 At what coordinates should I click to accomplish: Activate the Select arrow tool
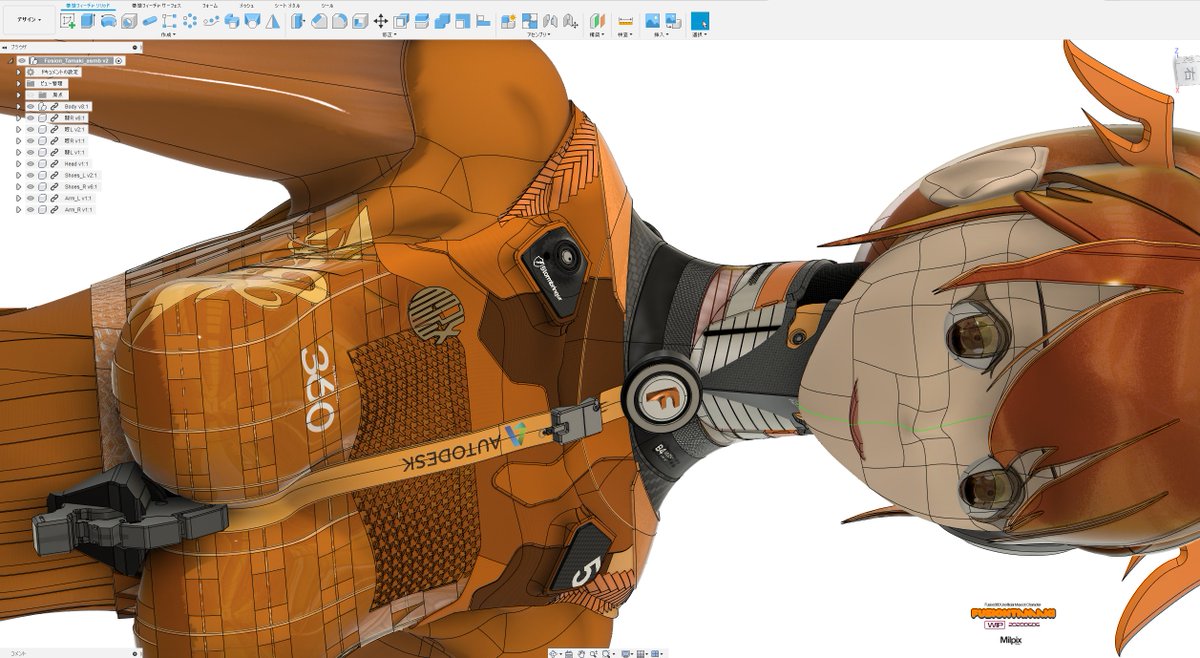[x=700, y=21]
